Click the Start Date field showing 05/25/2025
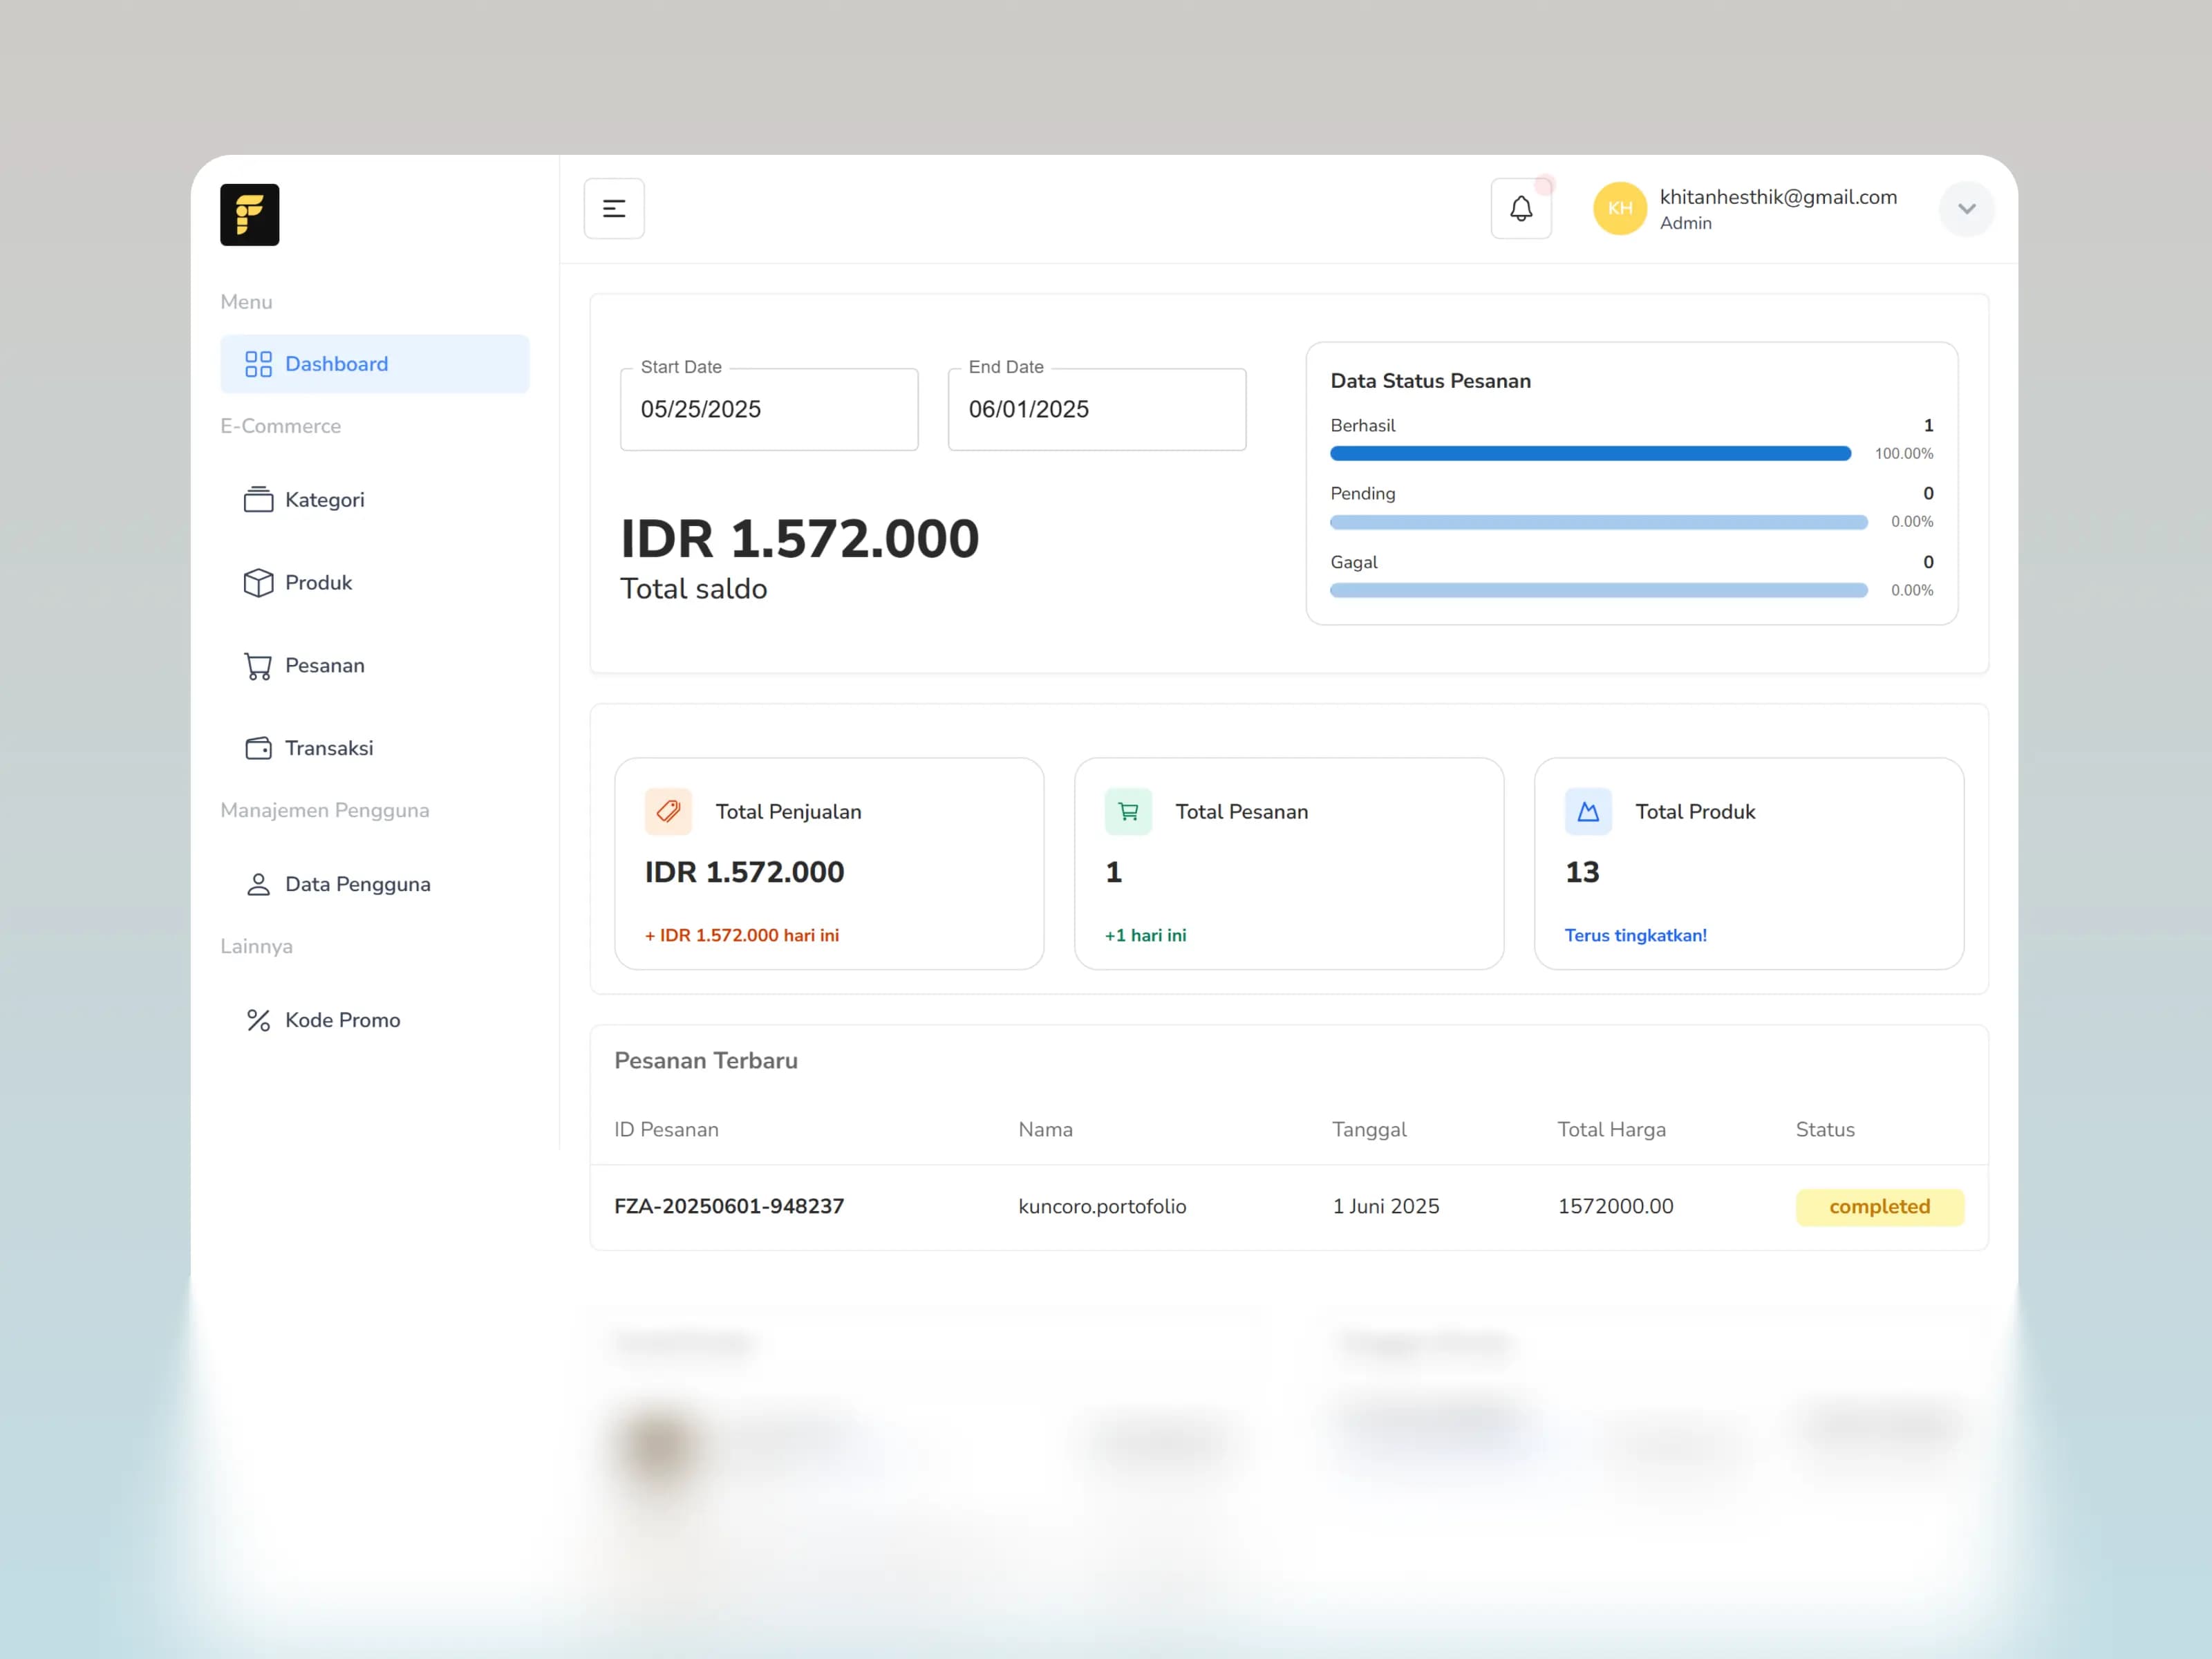 coord(769,409)
